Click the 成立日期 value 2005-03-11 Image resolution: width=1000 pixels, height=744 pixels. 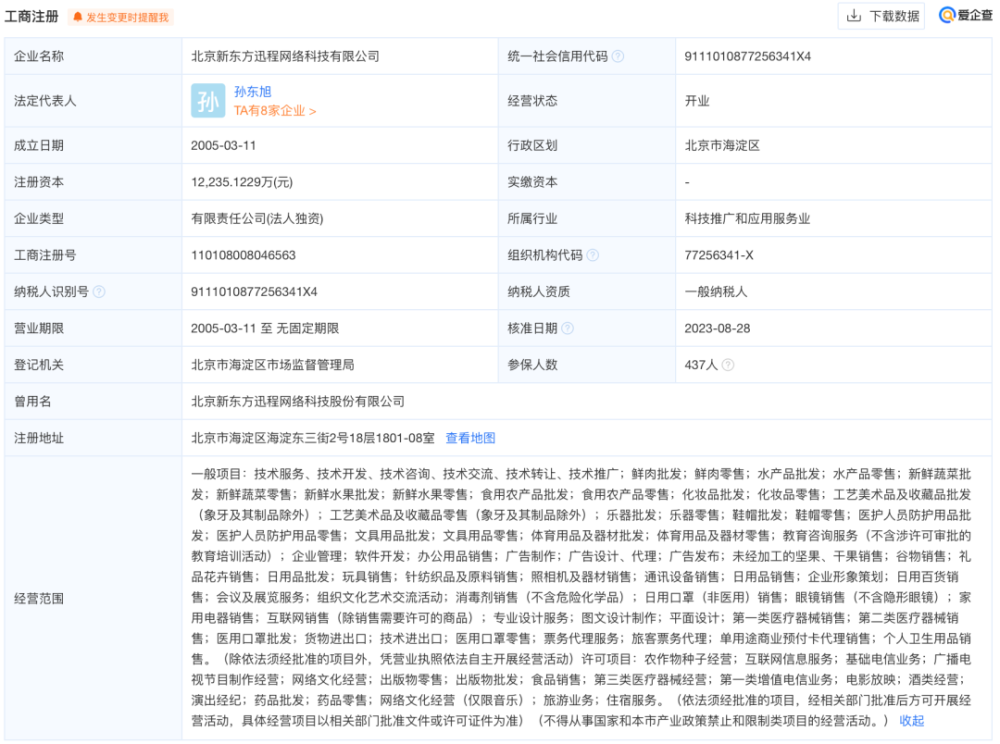click(223, 146)
